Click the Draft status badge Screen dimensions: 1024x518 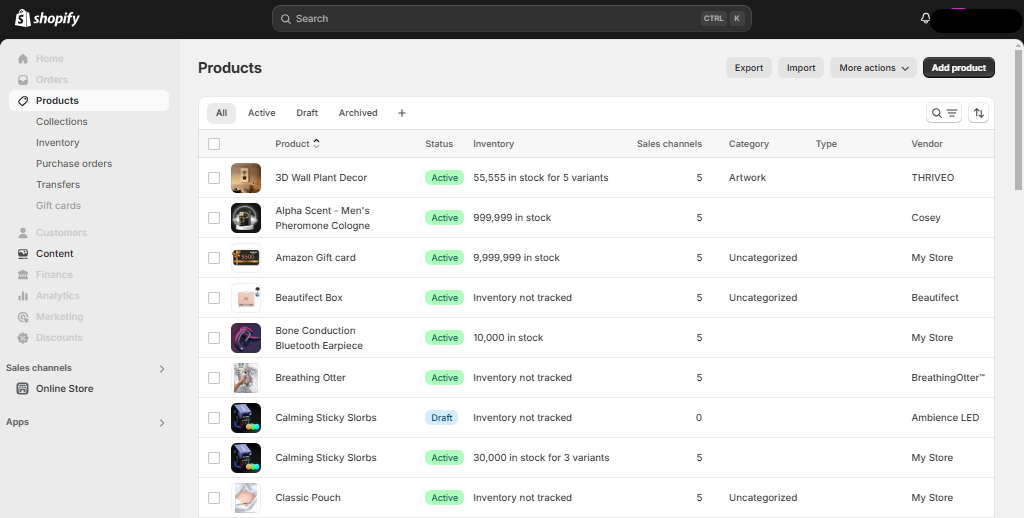click(441, 417)
